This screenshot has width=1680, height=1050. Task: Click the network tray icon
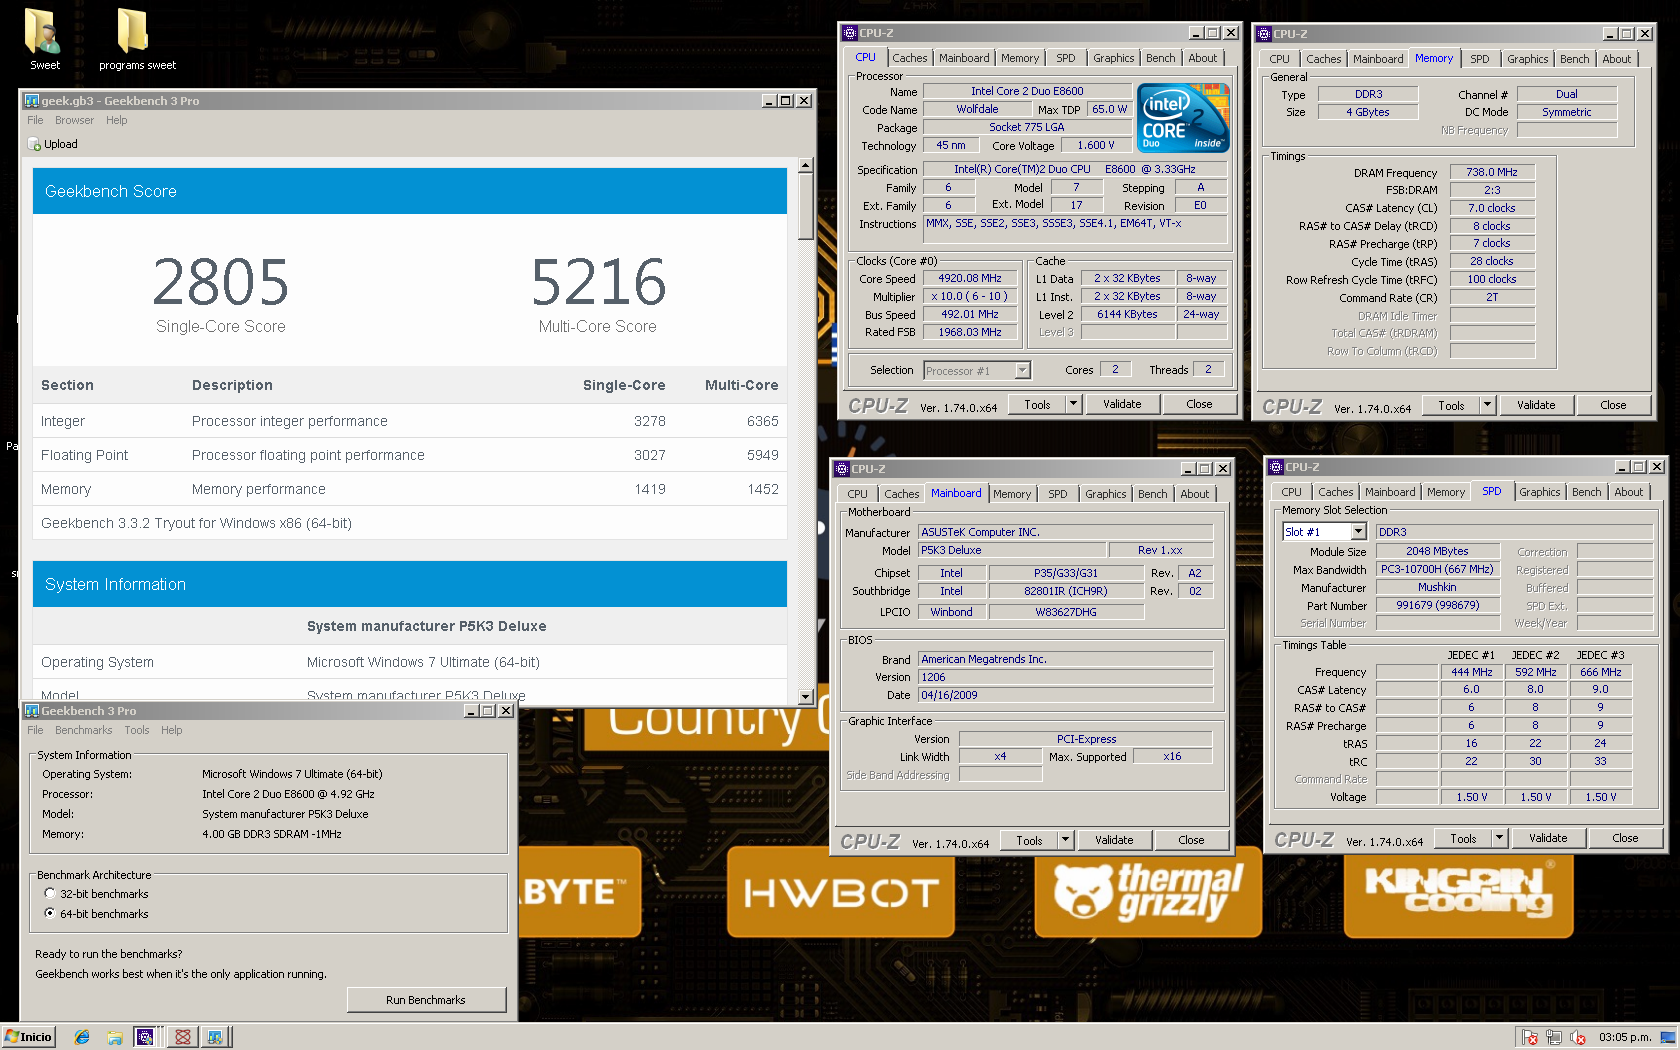[1554, 1038]
